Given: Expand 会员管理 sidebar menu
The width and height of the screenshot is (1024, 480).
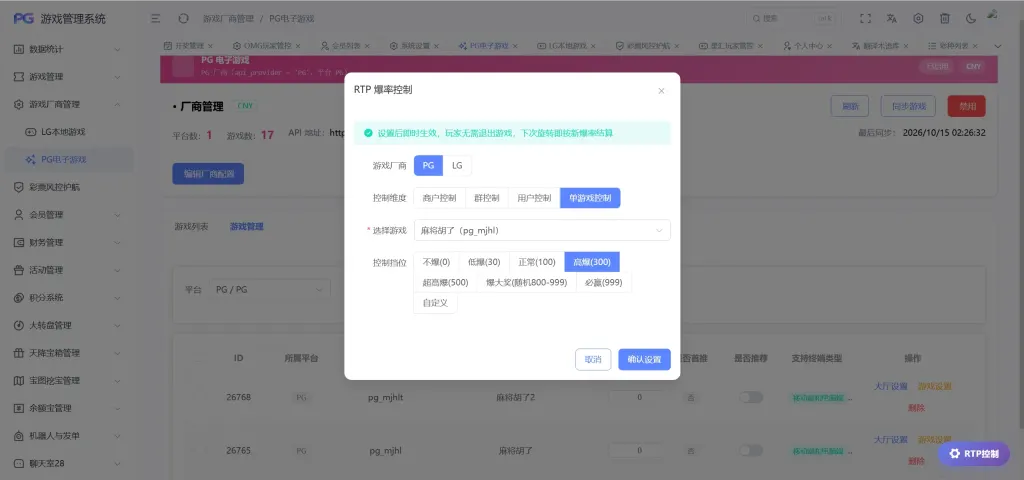Looking at the screenshot, I should tap(117, 214).
